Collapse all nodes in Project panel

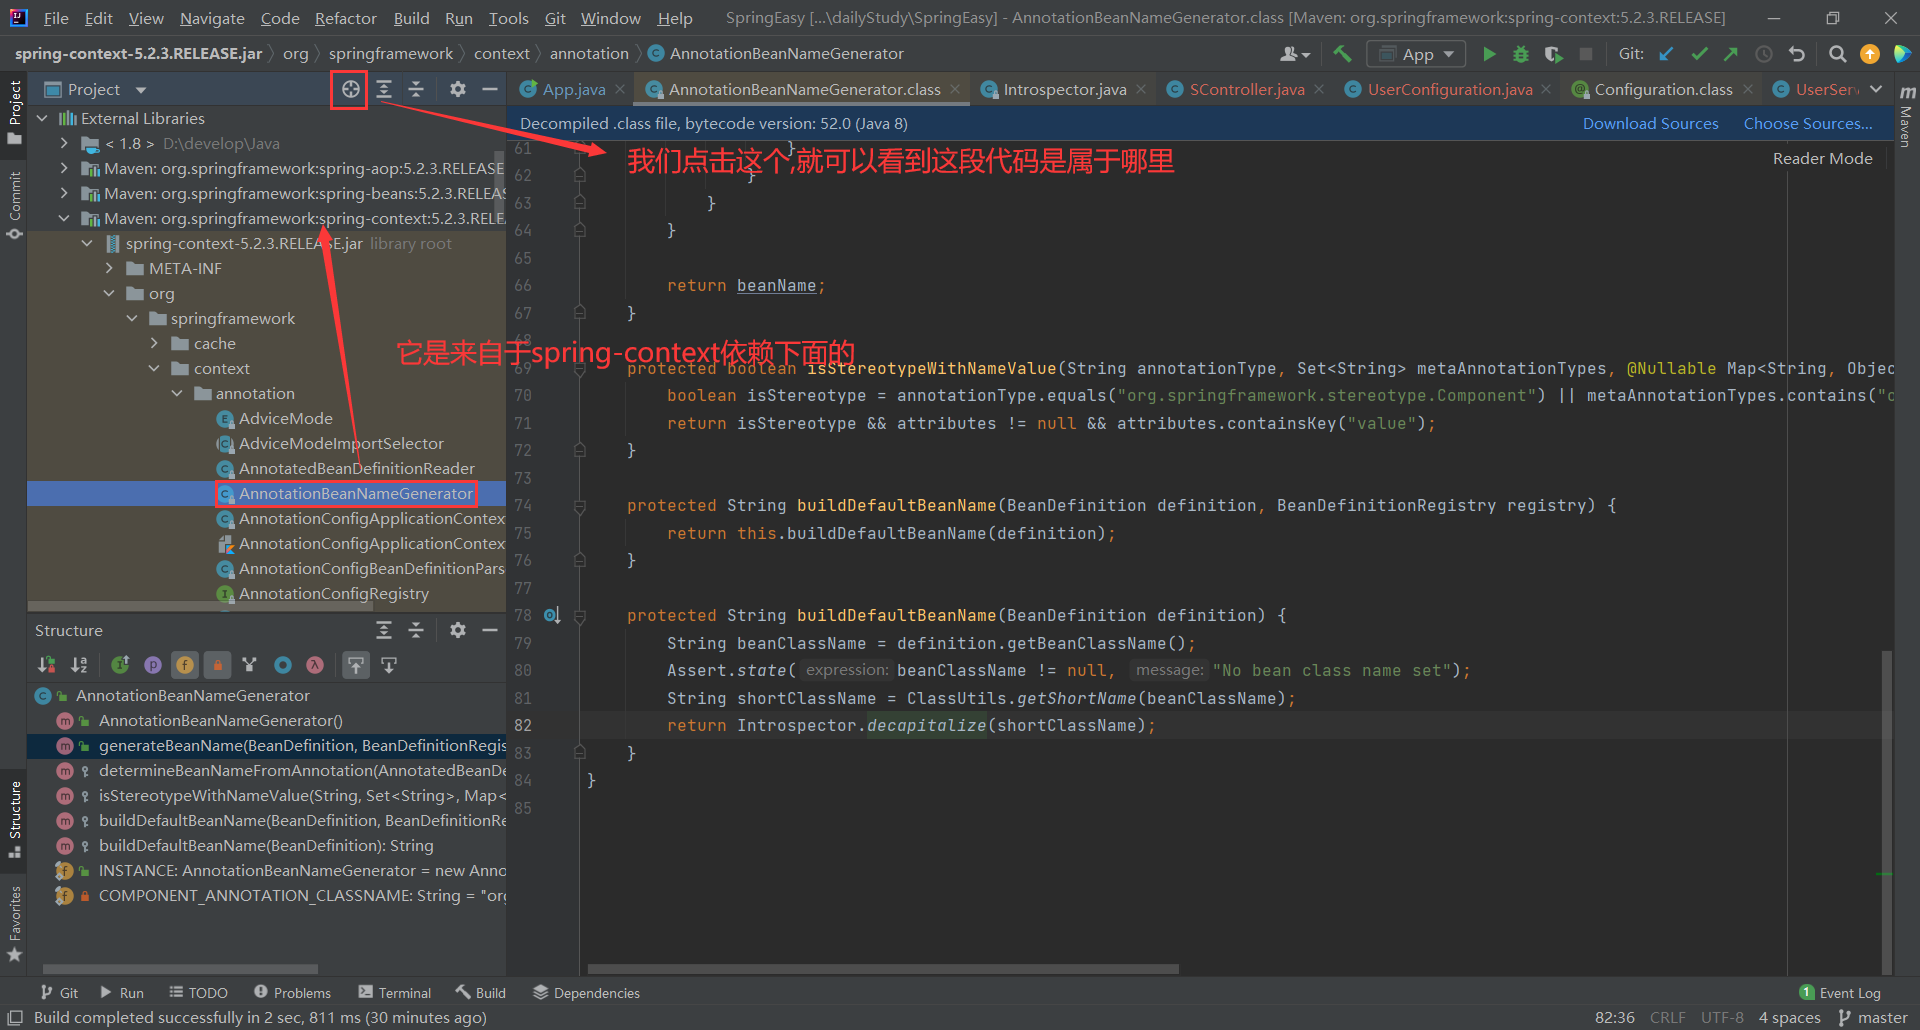point(416,89)
